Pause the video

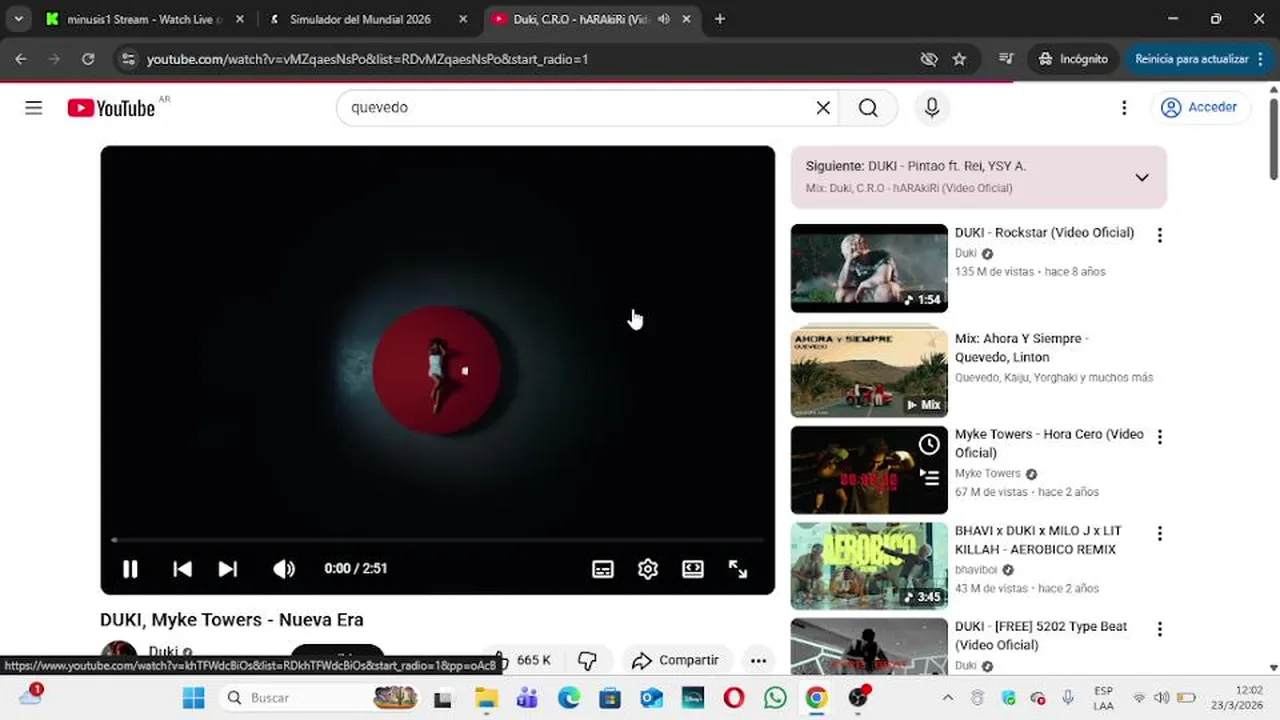[x=130, y=569]
